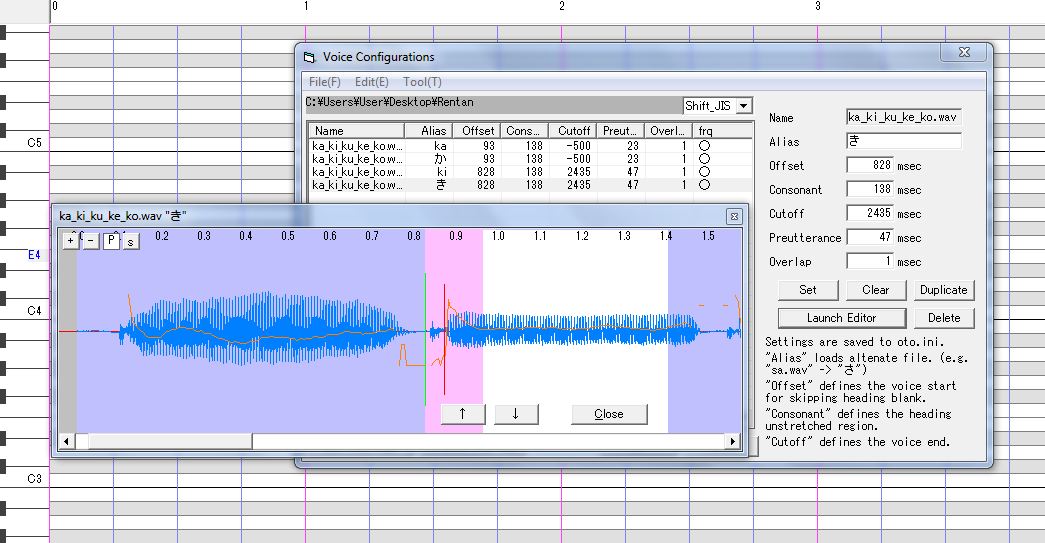Sort by the Offset column header

(x=477, y=131)
